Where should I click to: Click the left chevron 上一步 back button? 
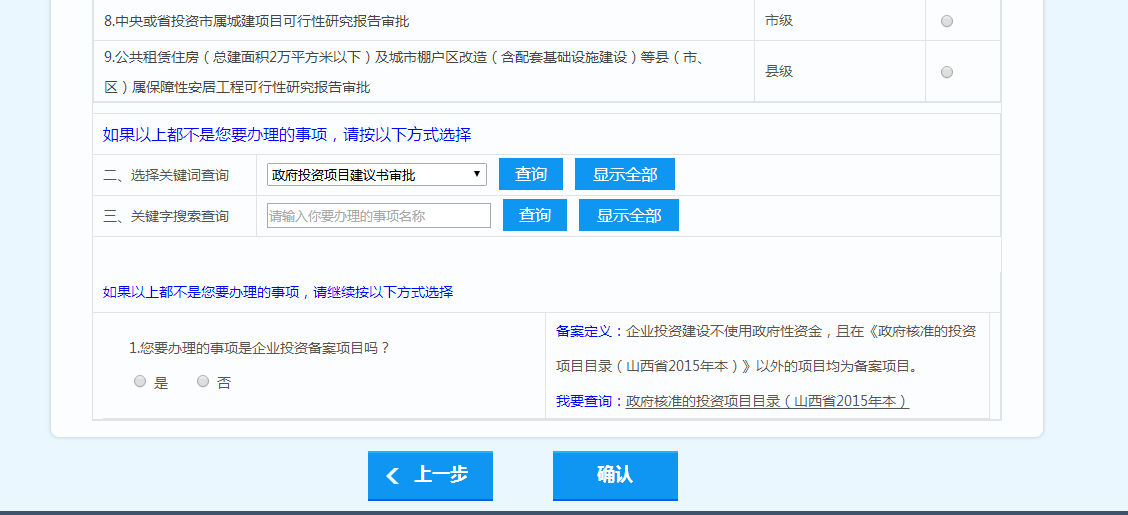tap(430, 475)
